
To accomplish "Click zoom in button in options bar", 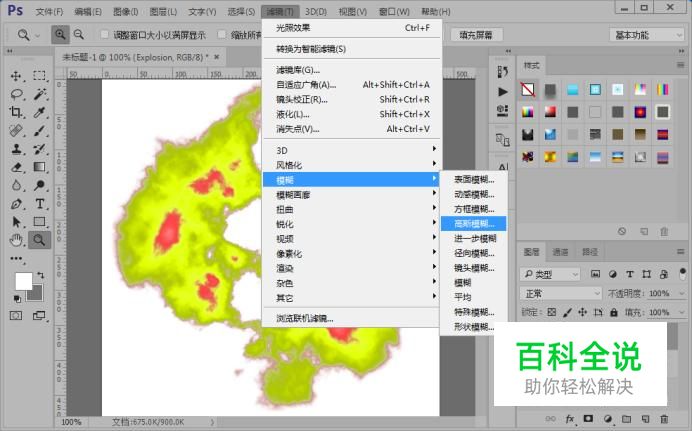I will pos(60,34).
